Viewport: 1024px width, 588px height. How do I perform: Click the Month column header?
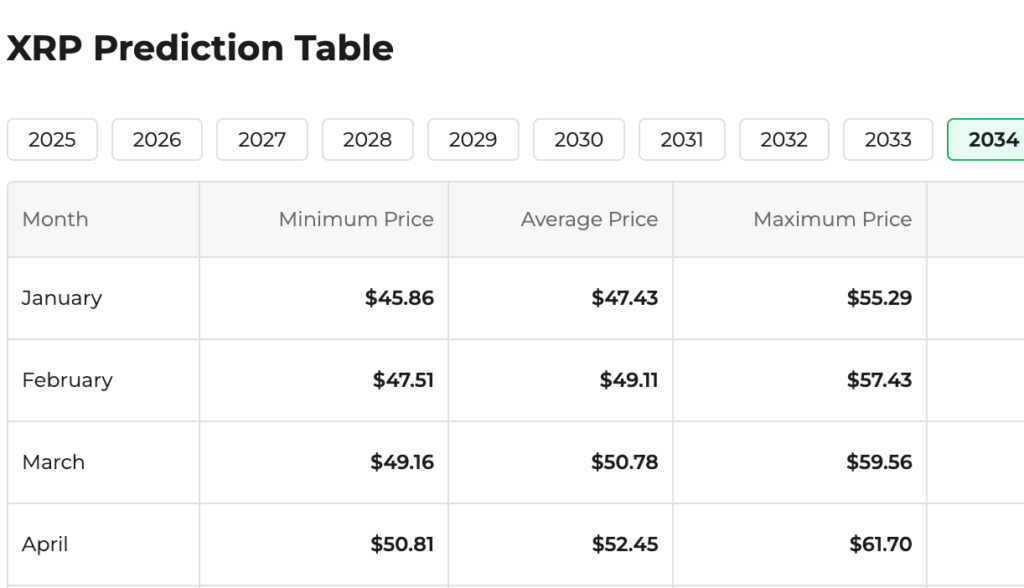click(x=55, y=219)
